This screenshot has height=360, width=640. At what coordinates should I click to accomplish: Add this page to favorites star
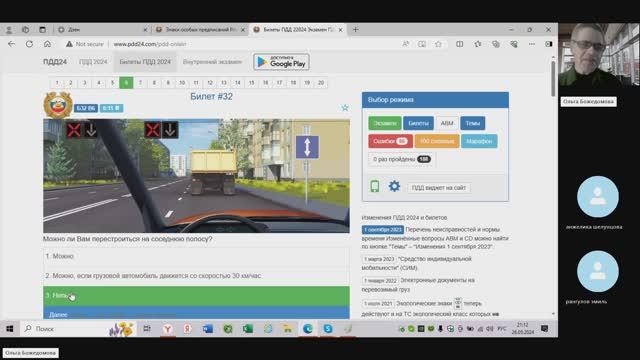438,44
